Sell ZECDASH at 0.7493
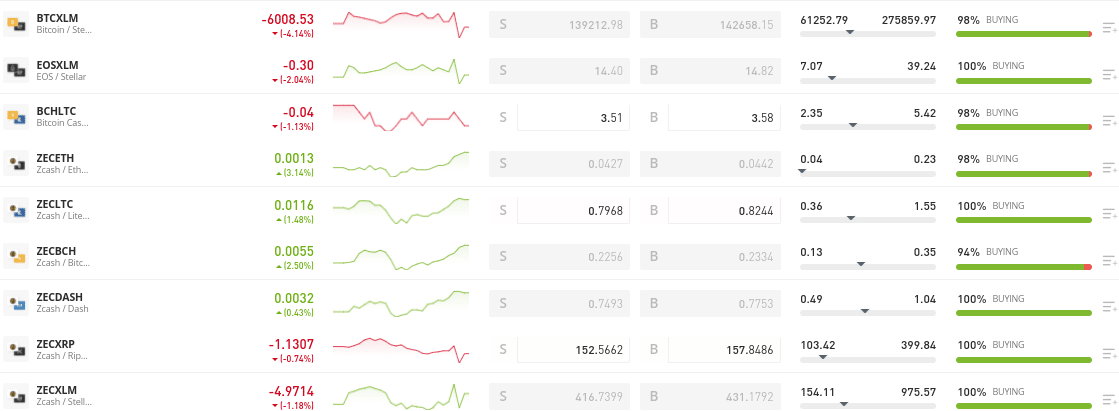1119x411 pixels. [x=560, y=303]
